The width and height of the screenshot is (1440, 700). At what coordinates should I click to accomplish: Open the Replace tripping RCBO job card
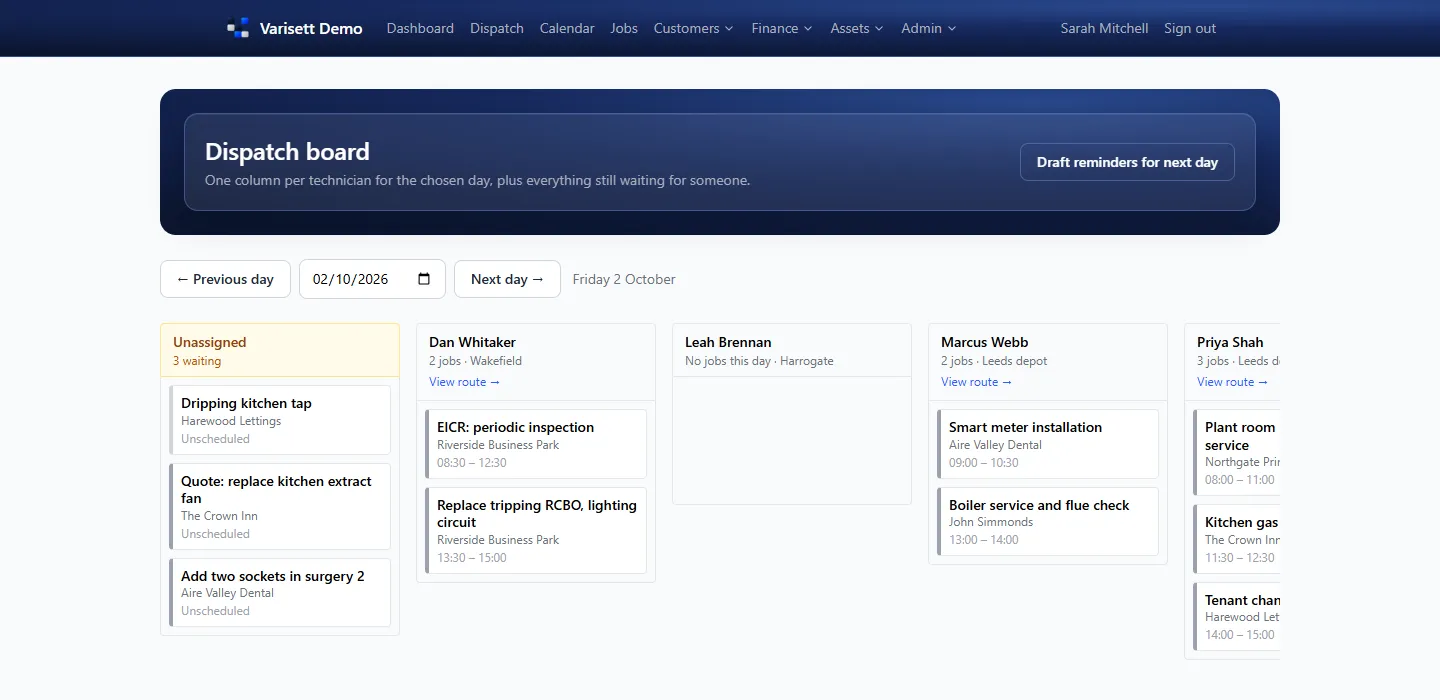pyautogui.click(x=536, y=530)
